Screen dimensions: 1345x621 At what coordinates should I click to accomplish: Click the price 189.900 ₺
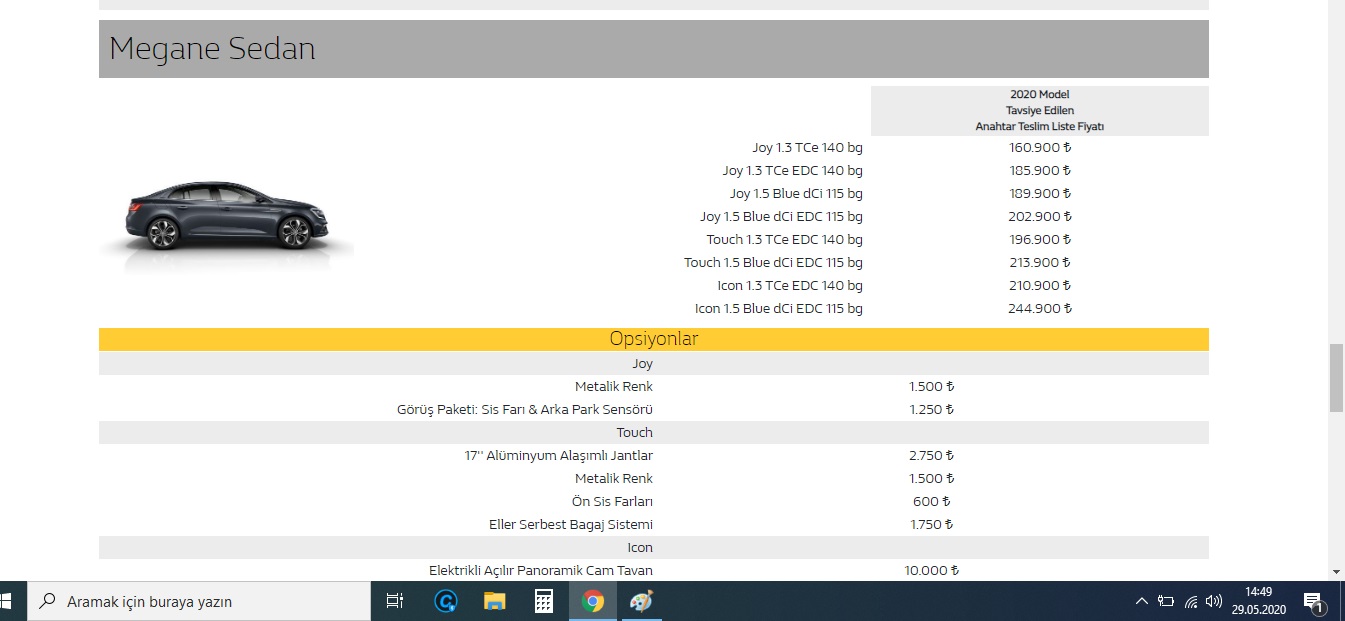point(1040,194)
